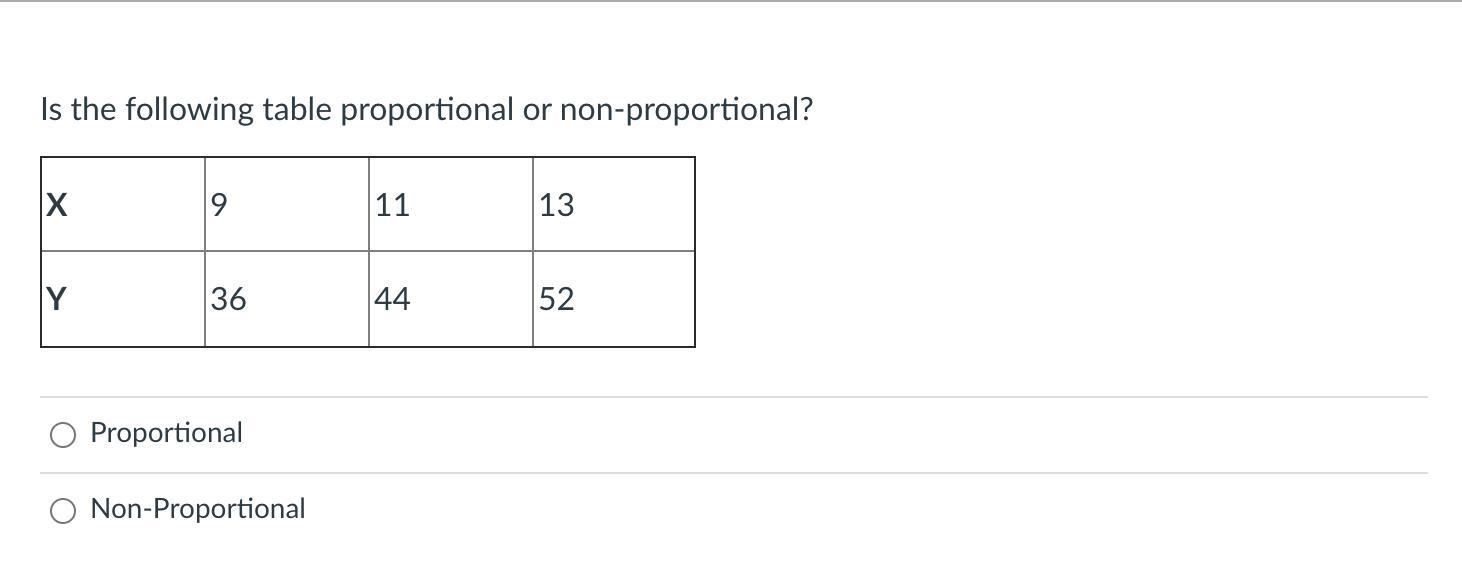Click the "Proportional" answer label text
The height and width of the screenshot is (578, 1462).
coord(166,433)
